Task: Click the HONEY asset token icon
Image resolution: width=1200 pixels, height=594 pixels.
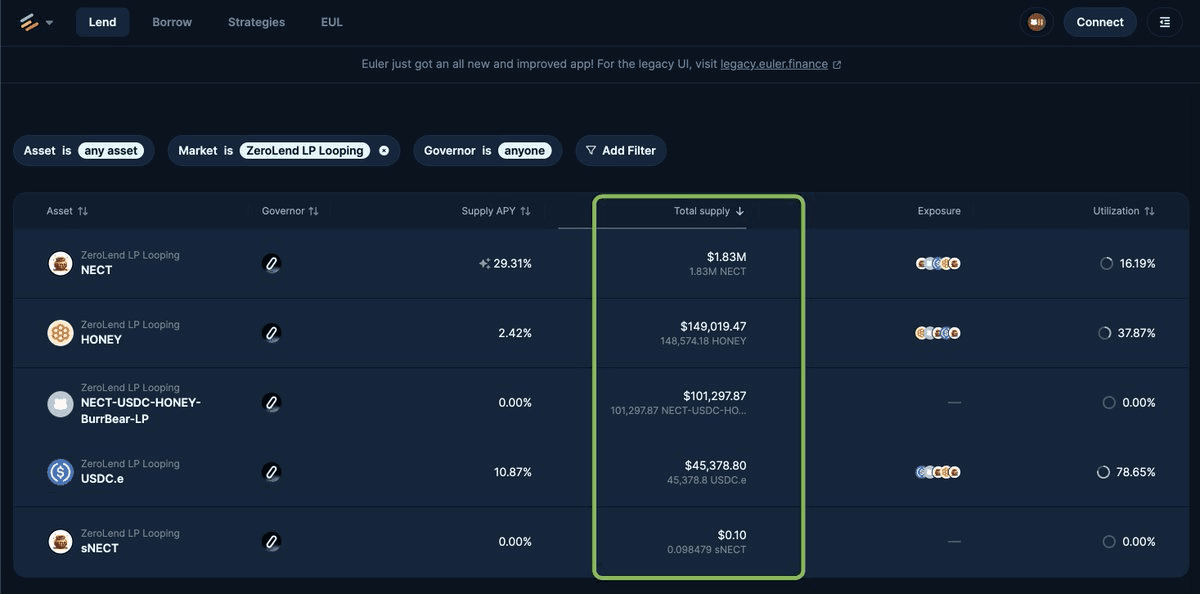Action: click(x=61, y=333)
